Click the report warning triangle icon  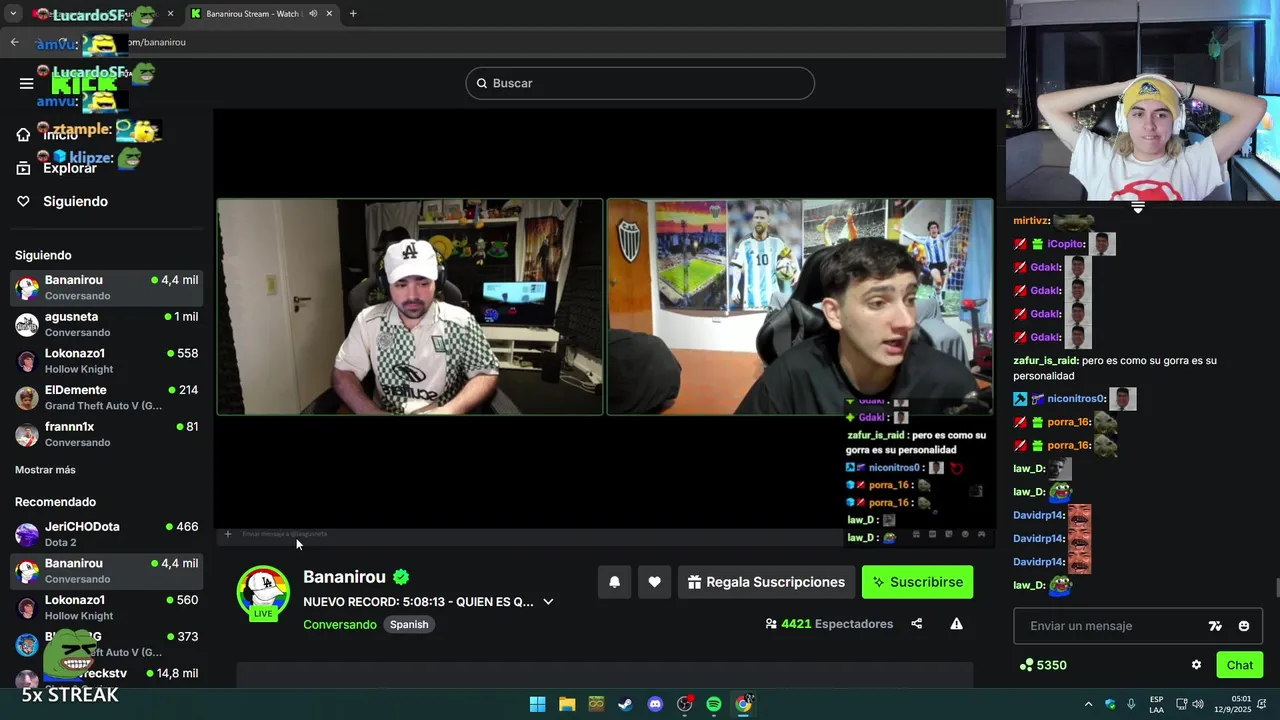(956, 624)
